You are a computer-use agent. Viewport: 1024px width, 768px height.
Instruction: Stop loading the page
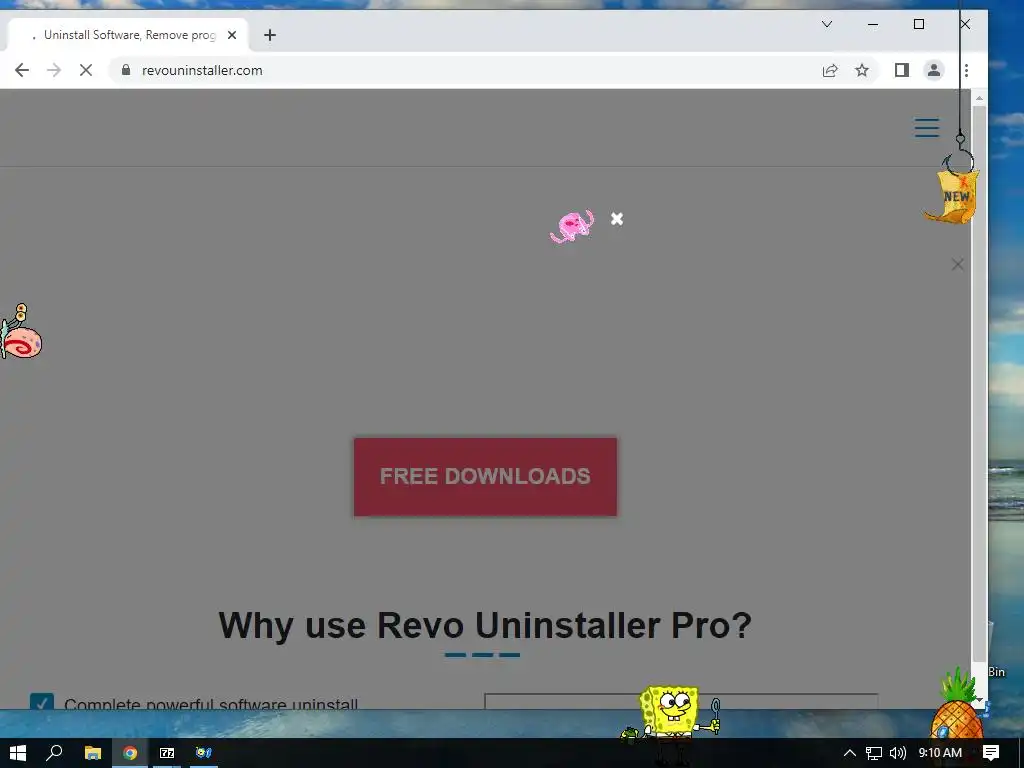tap(86, 70)
